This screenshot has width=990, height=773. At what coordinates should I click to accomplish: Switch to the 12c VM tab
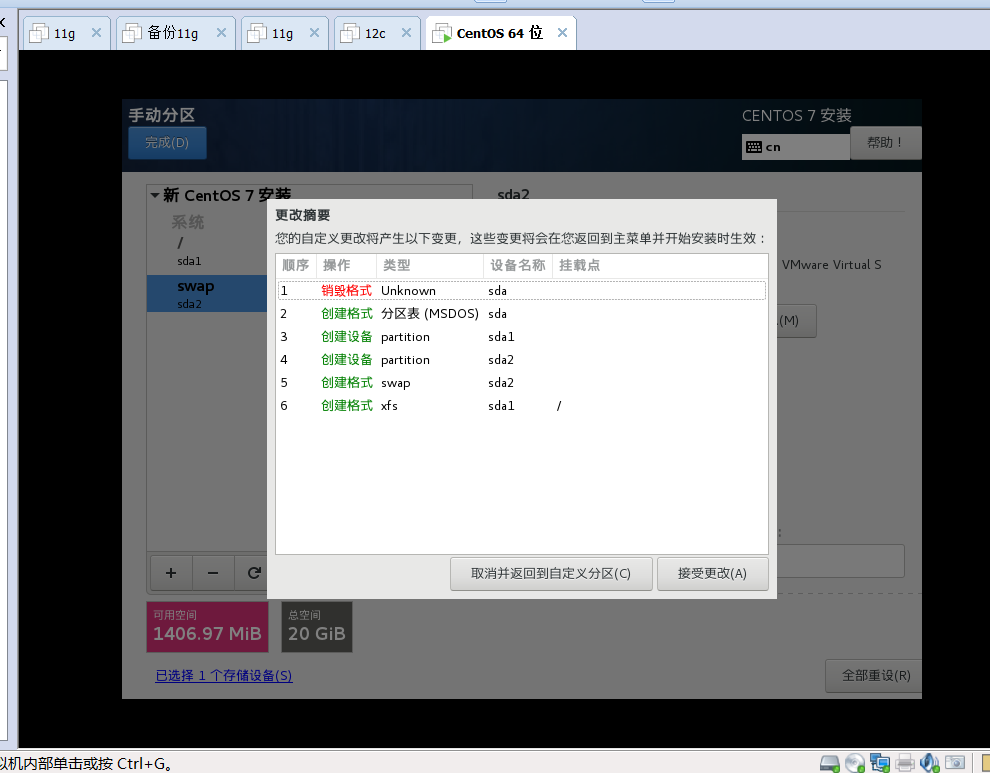(377, 33)
